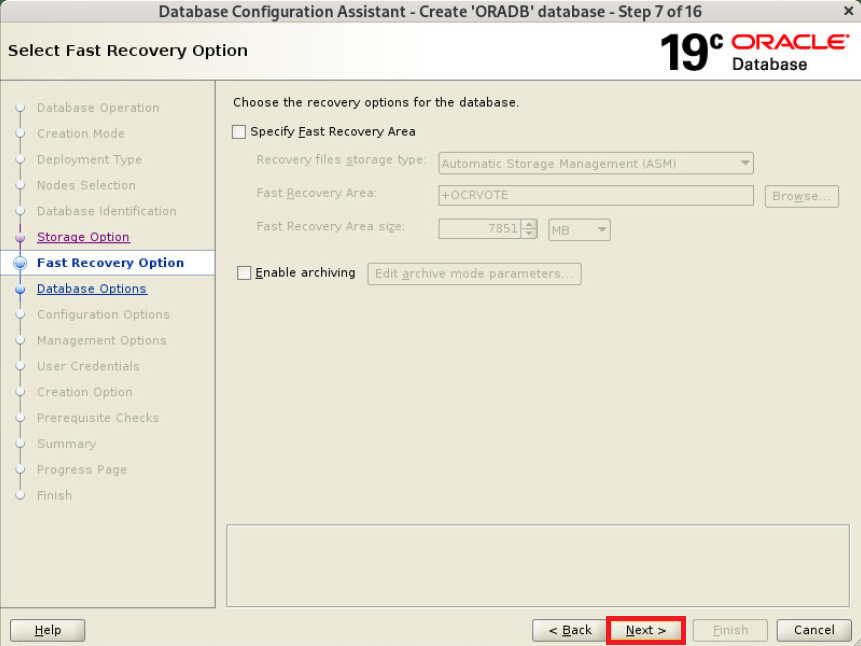
Task: Close the Database Configuration Assistant window
Action: click(848, 10)
